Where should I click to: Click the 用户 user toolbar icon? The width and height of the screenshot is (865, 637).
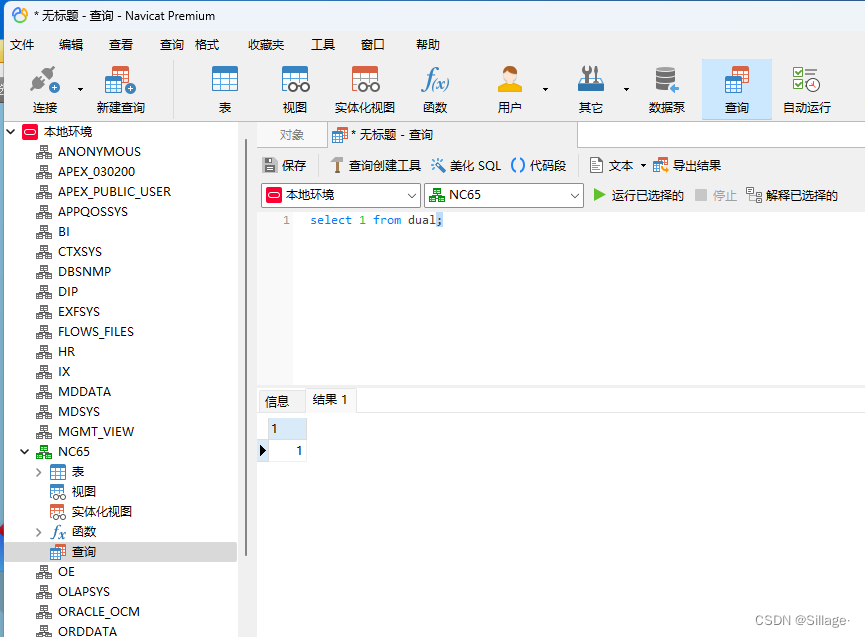click(510, 89)
